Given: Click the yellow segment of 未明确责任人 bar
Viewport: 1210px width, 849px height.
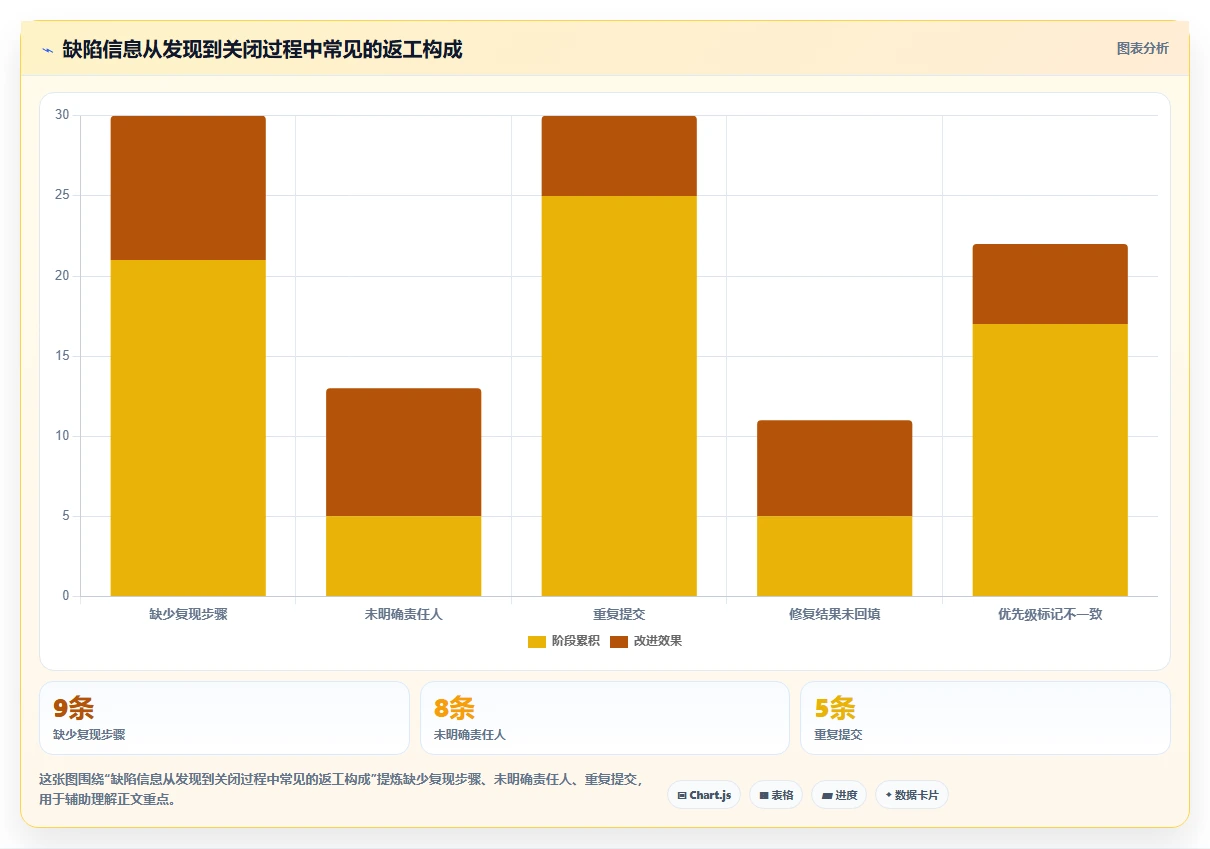Looking at the screenshot, I should coord(403,556).
